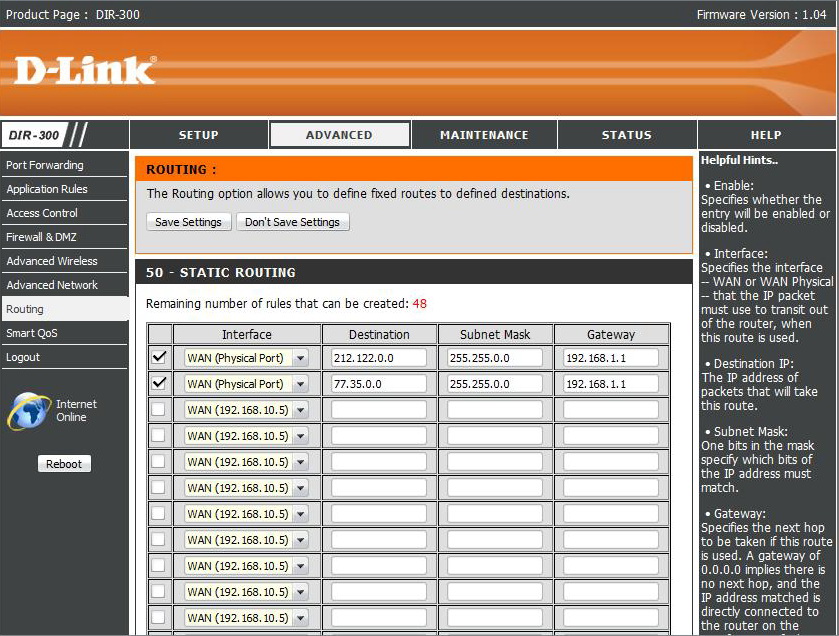839x636 pixels.
Task: Open interface dropdown in third route row
Action: [246, 410]
